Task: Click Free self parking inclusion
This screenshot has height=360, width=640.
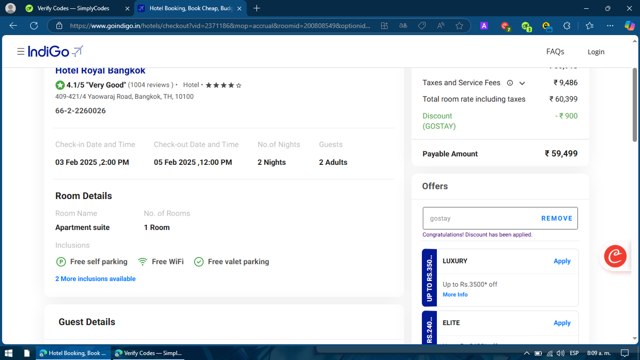Action: (91, 262)
